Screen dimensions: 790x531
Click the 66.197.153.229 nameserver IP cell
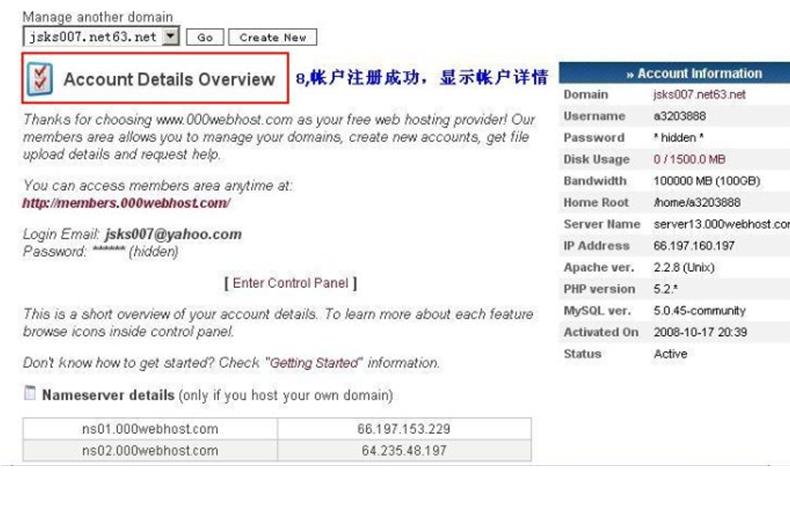[x=404, y=429]
